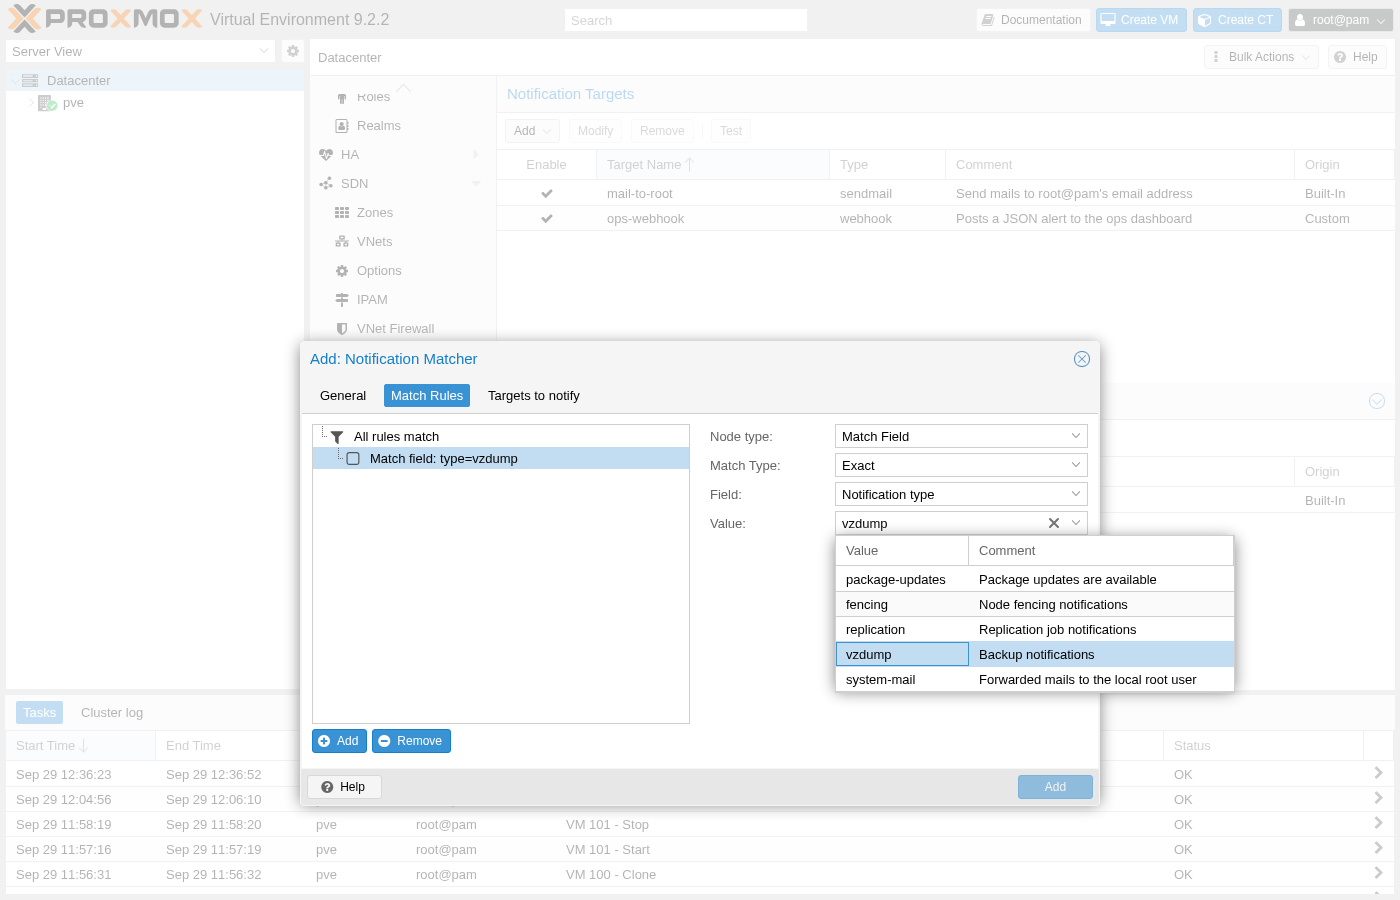1400x900 pixels.
Task: Sort by Target Name column header
Action: coord(712,165)
